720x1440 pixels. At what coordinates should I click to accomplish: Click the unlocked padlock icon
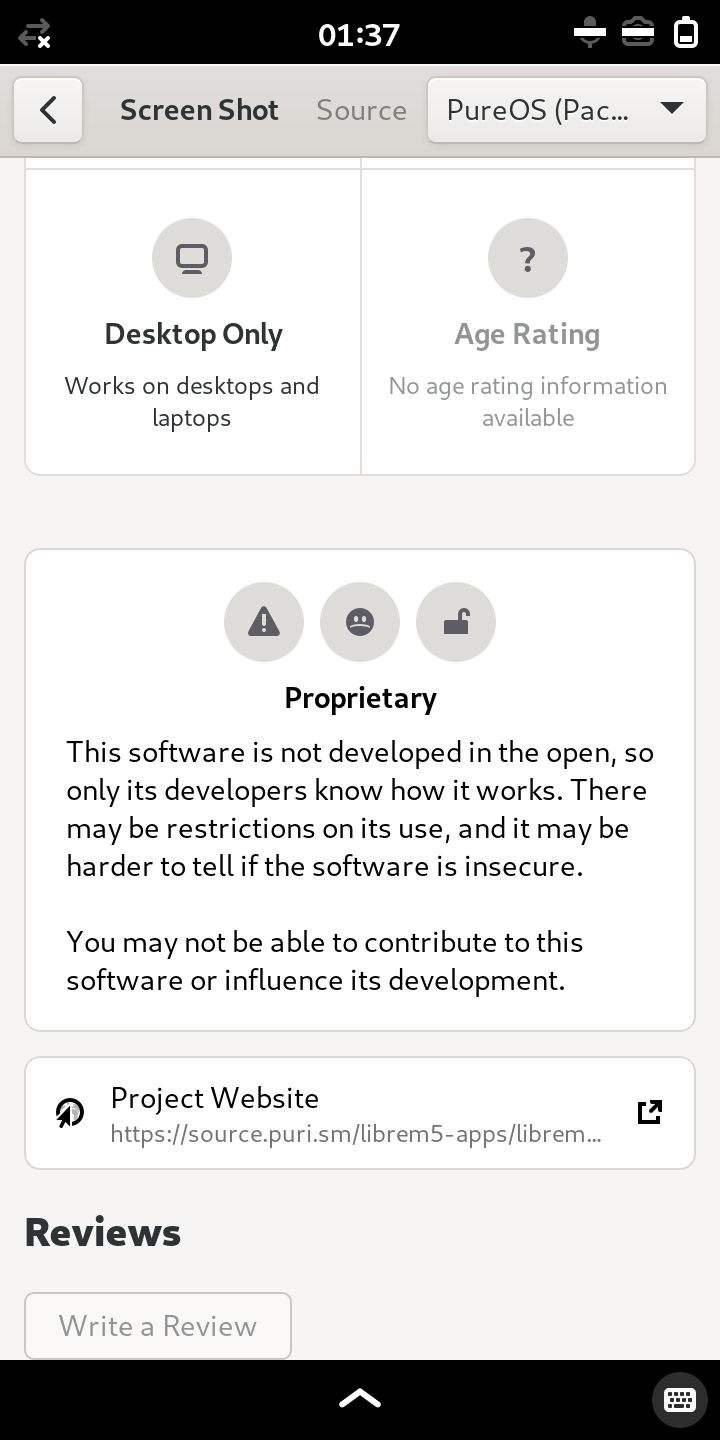pos(456,622)
